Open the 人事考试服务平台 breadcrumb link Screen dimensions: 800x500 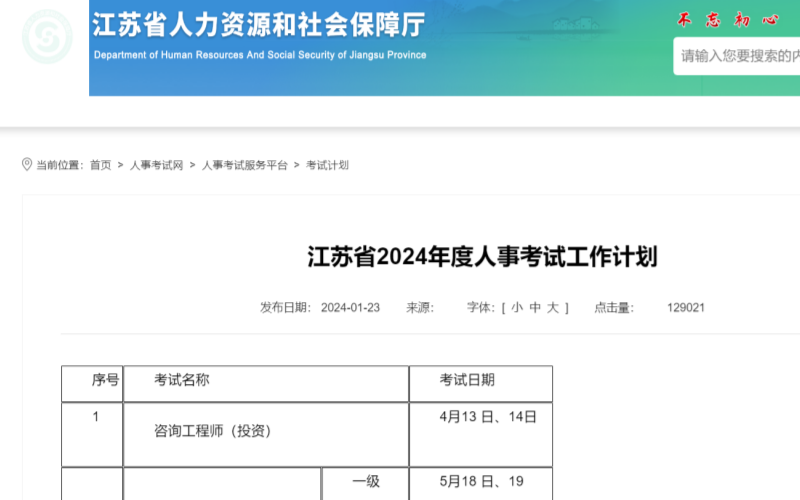point(244,165)
